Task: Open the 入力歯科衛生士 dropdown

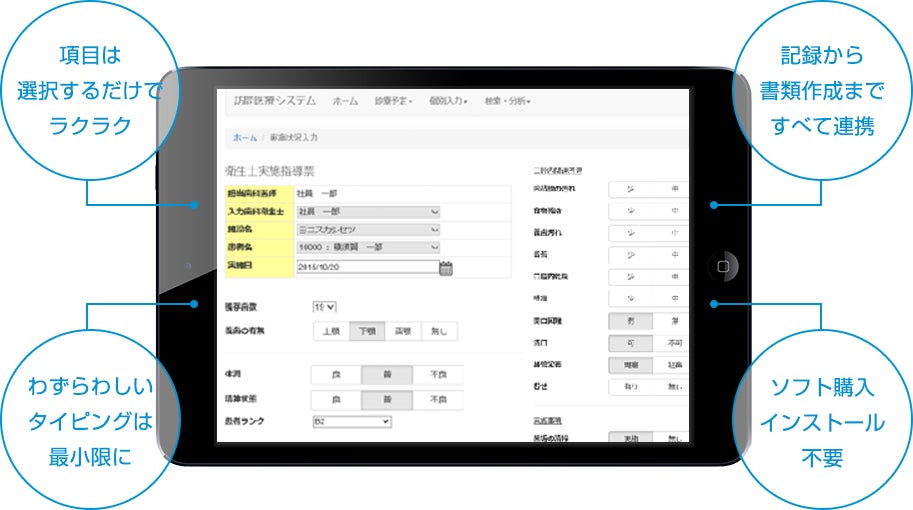Action: pyautogui.click(x=368, y=212)
